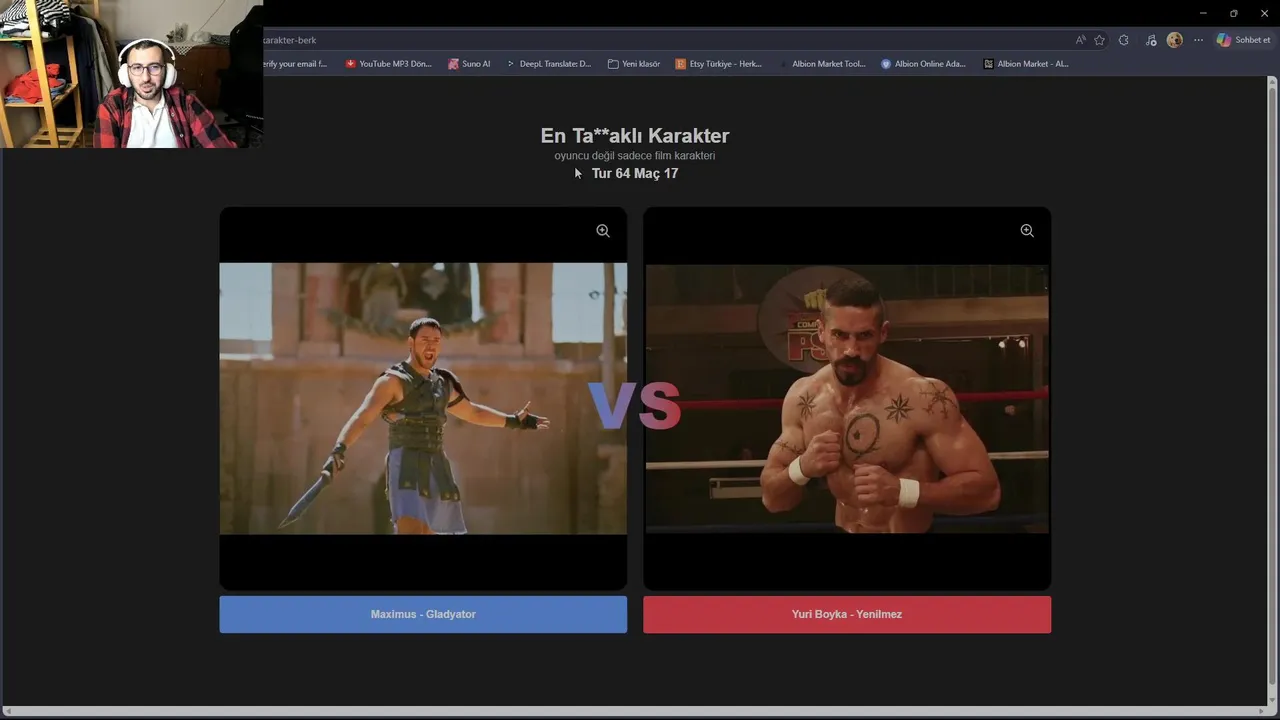Zoom into the Yuri Boyka image with the magnifier
The width and height of the screenshot is (1280, 720).
1027,231
